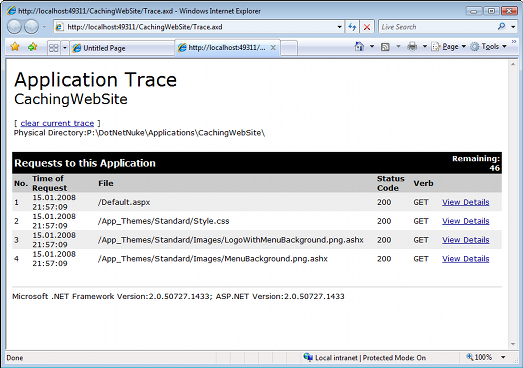Image resolution: width=523 pixels, height=368 pixels.
Task: Click the 100% zoom level button
Action: coord(479,357)
